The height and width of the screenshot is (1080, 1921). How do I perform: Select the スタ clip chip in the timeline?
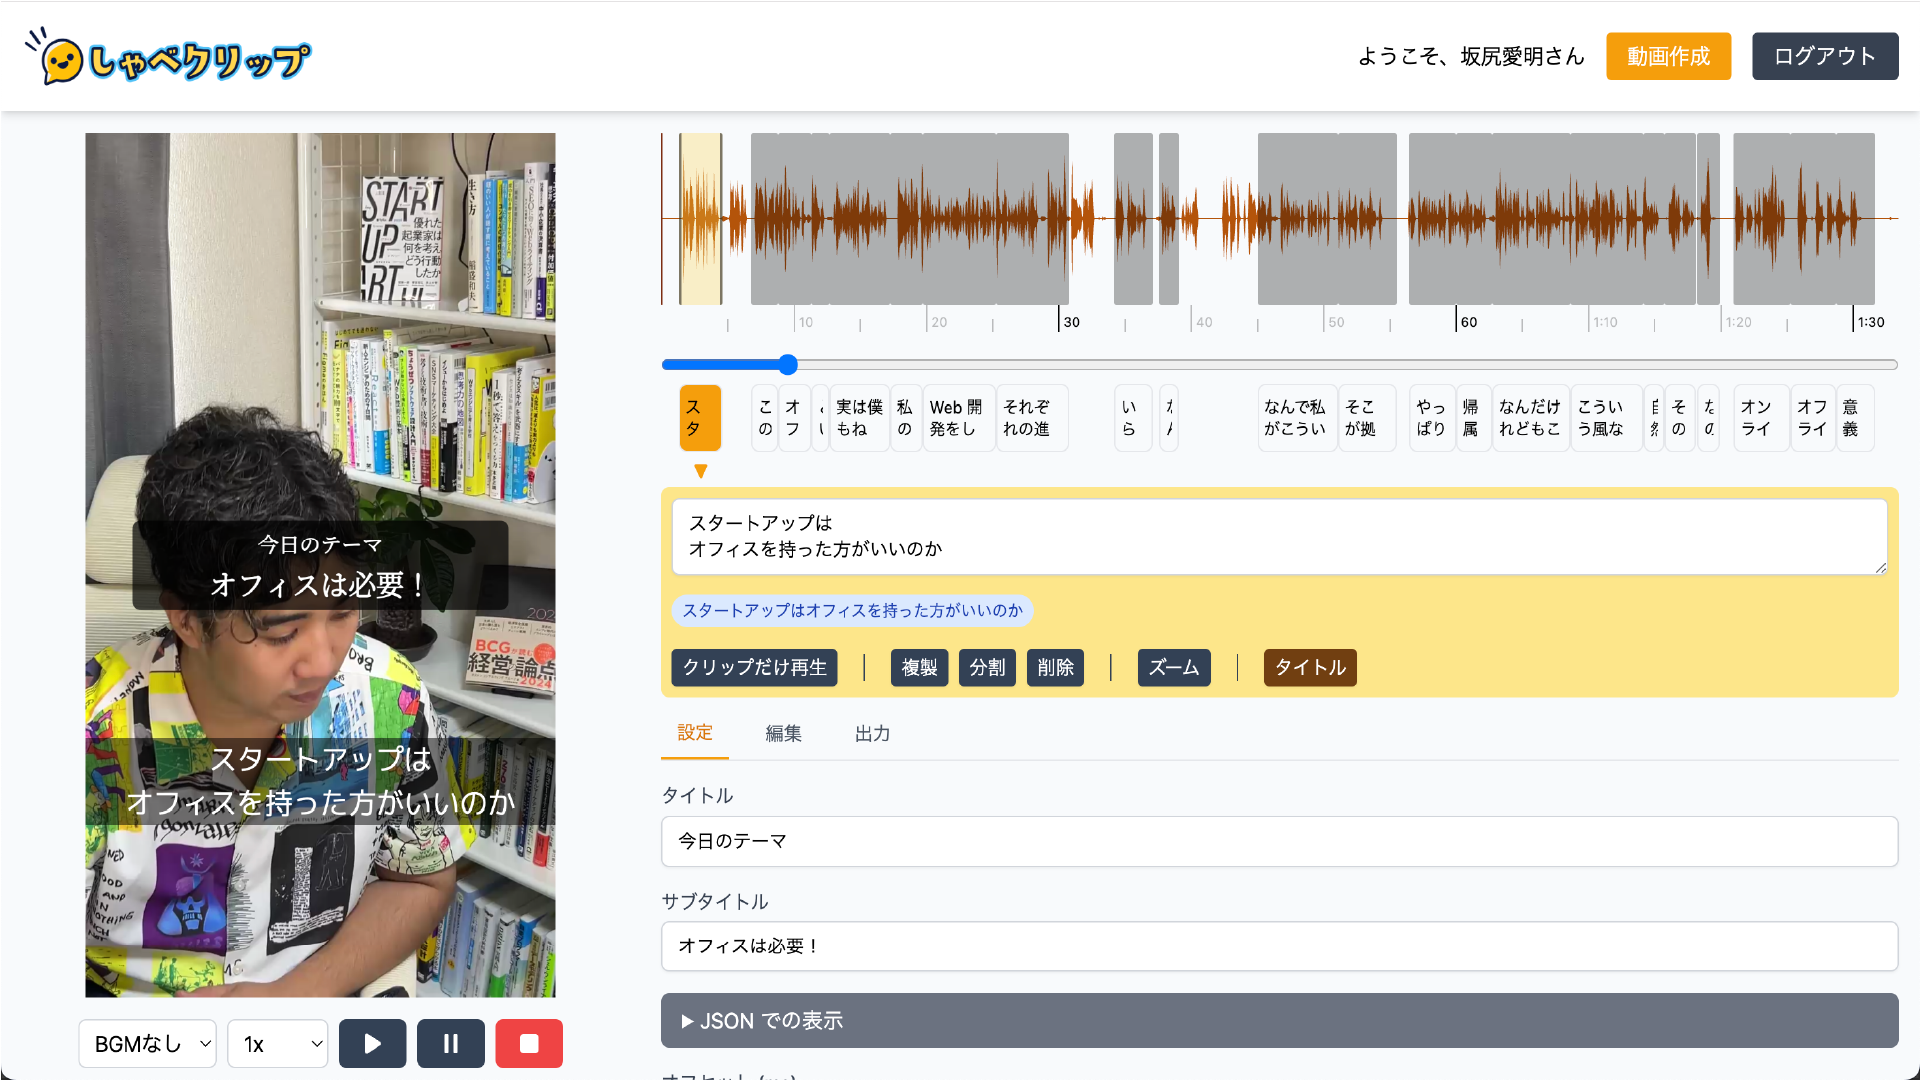pyautogui.click(x=700, y=418)
